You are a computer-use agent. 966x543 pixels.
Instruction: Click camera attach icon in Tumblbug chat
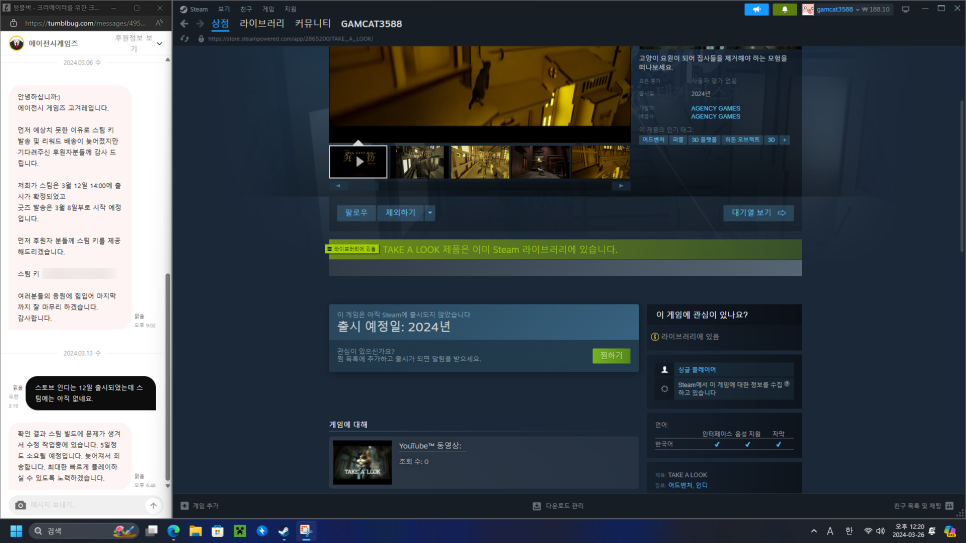(20, 505)
